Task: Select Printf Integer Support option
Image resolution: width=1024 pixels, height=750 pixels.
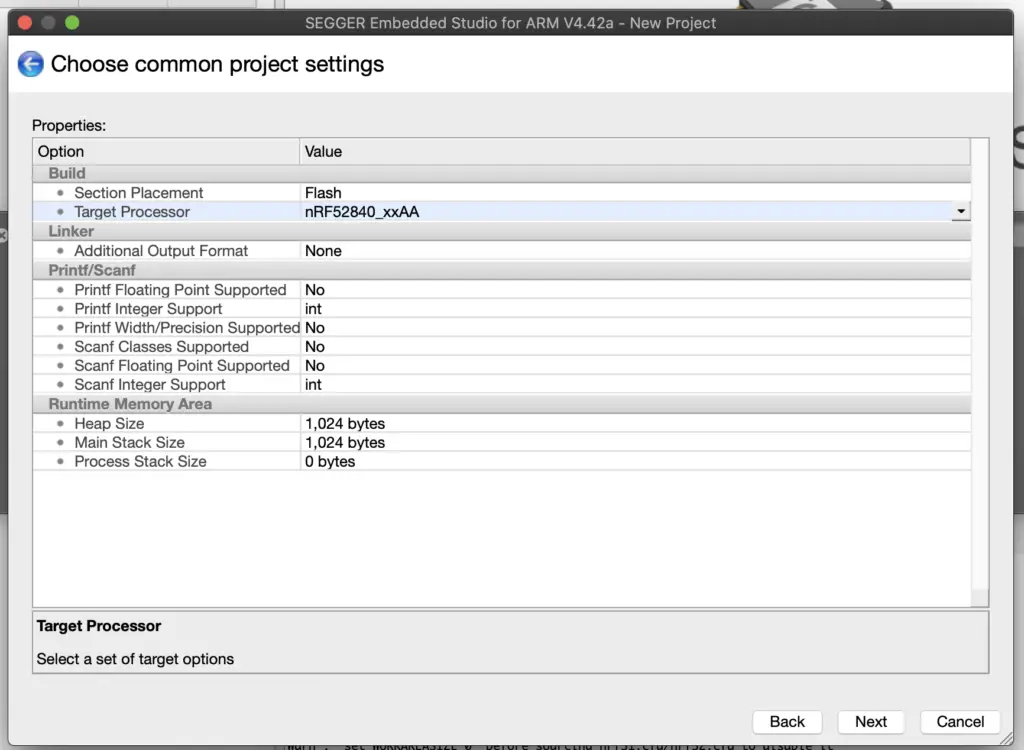Action: 148,308
